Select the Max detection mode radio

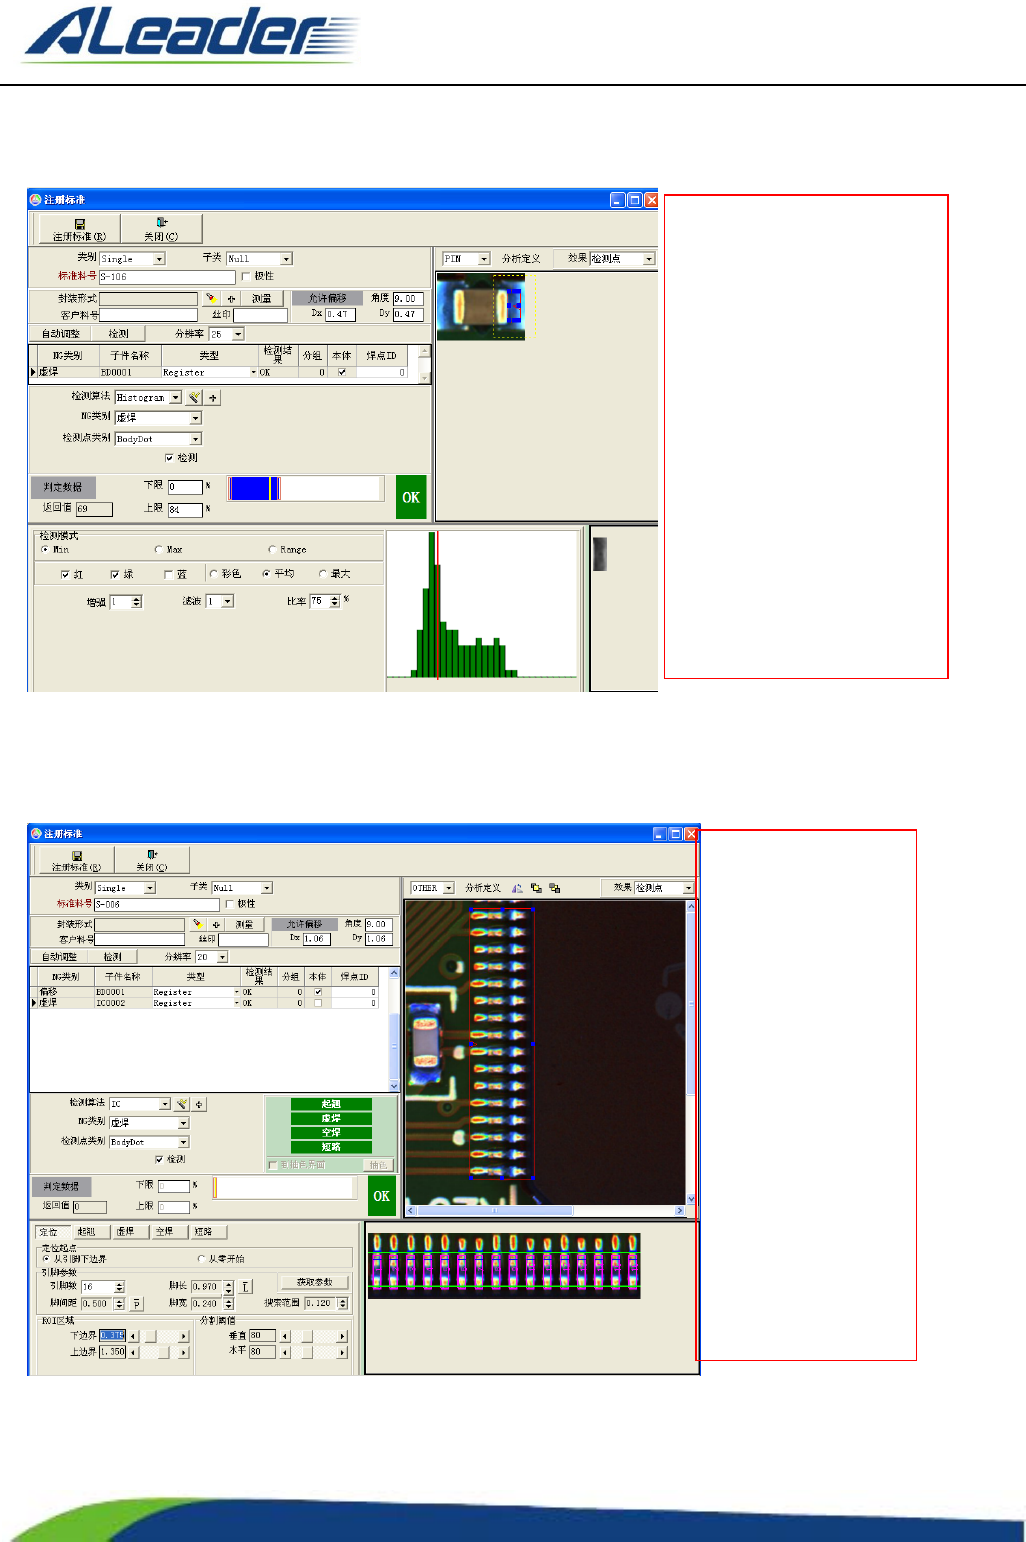point(158,549)
